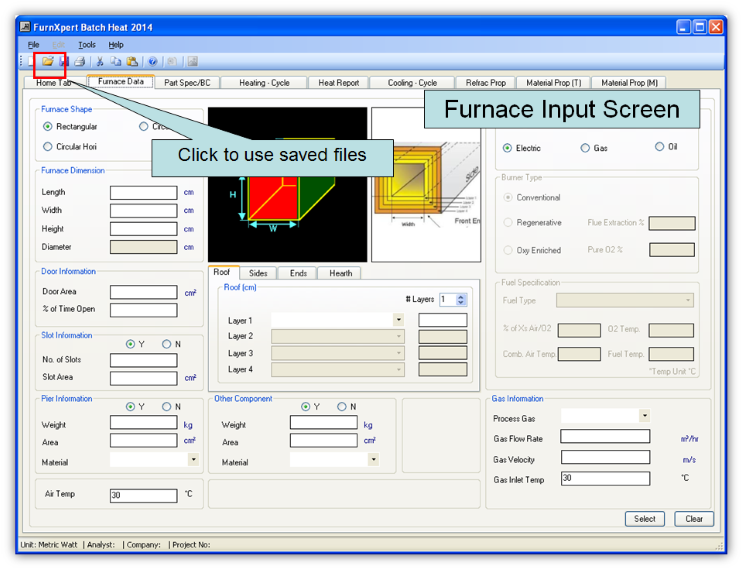This screenshot has height=570, width=743.
Task: Click the New file toolbar icon
Action: pos(31,61)
